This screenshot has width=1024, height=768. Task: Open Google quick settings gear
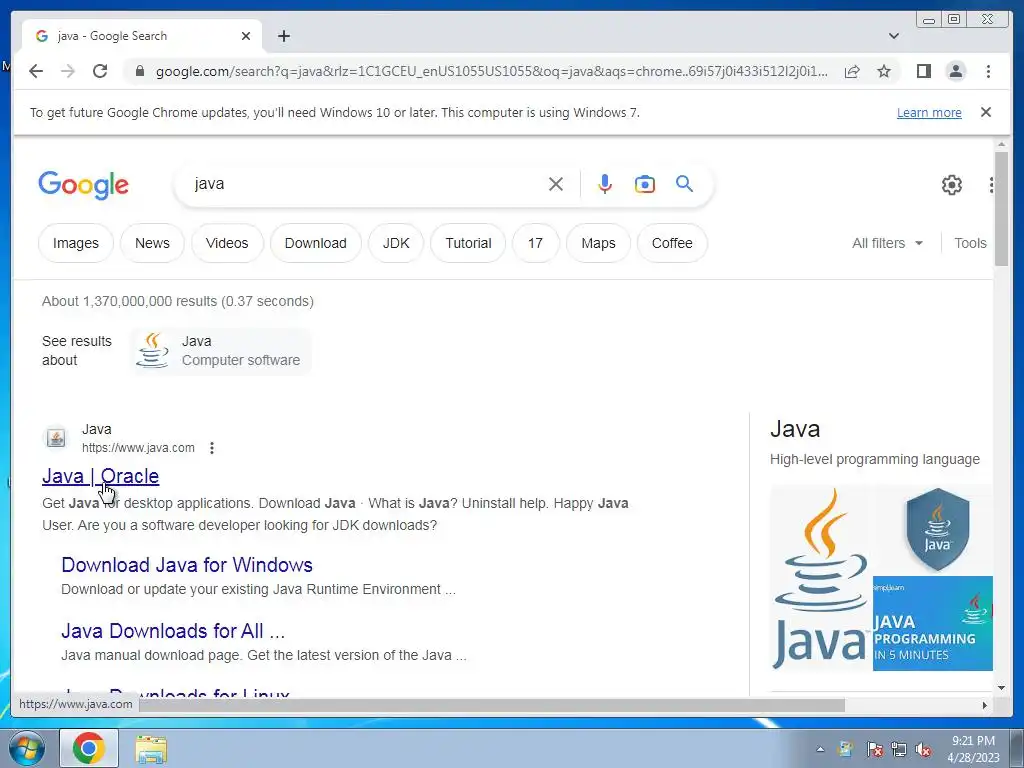coord(952,185)
